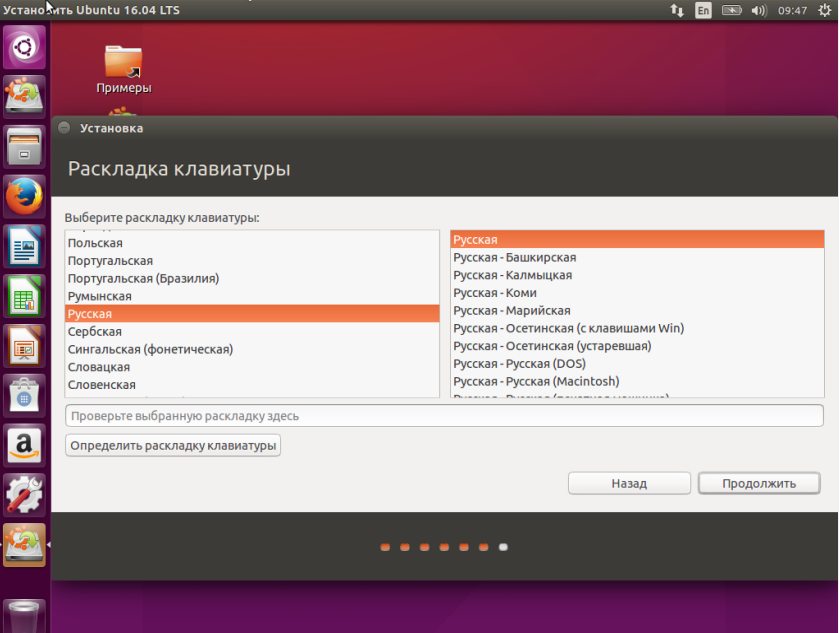Image resolution: width=839 pixels, height=633 pixels.
Task: Open the network connection indicator
Action: click(677, 10)
